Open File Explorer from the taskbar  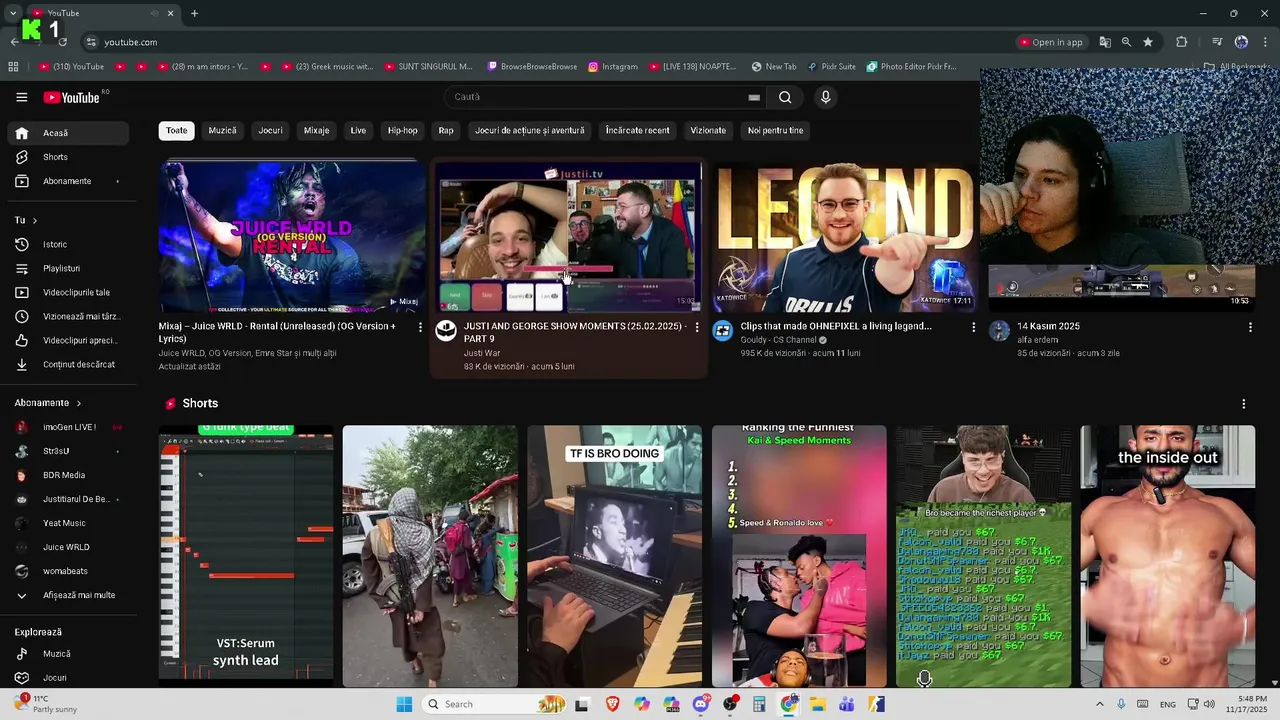pyautogui.click(x=817, y=704)
